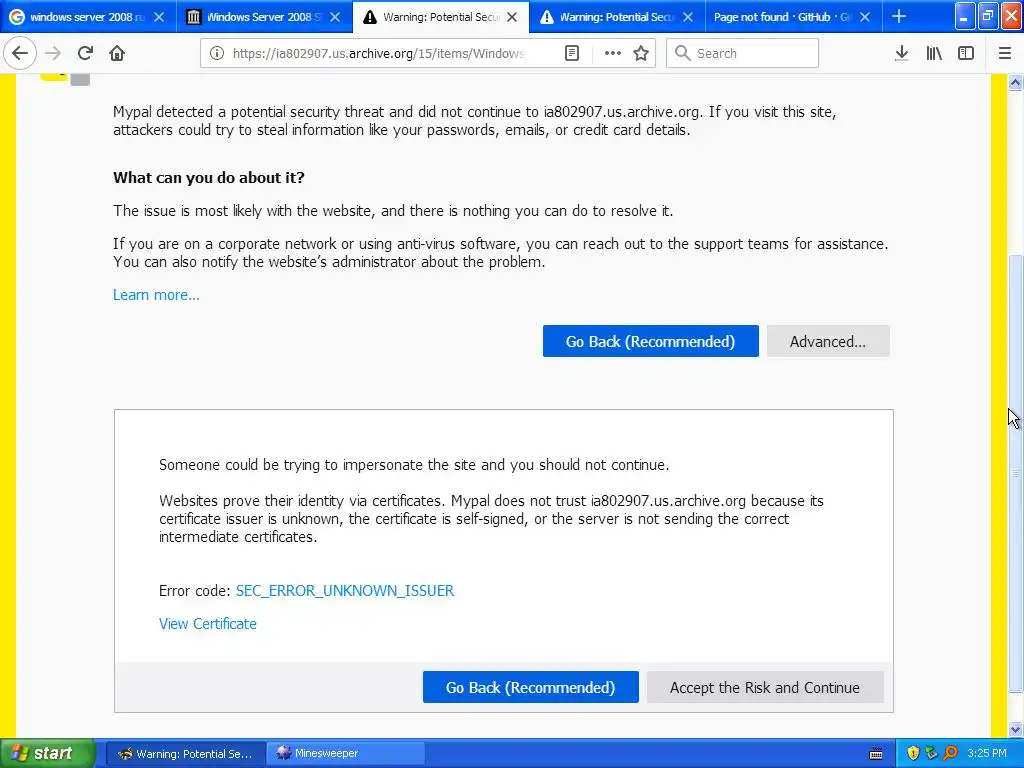
Task: Click the magnifier tray icon
Action: point(950,754)
